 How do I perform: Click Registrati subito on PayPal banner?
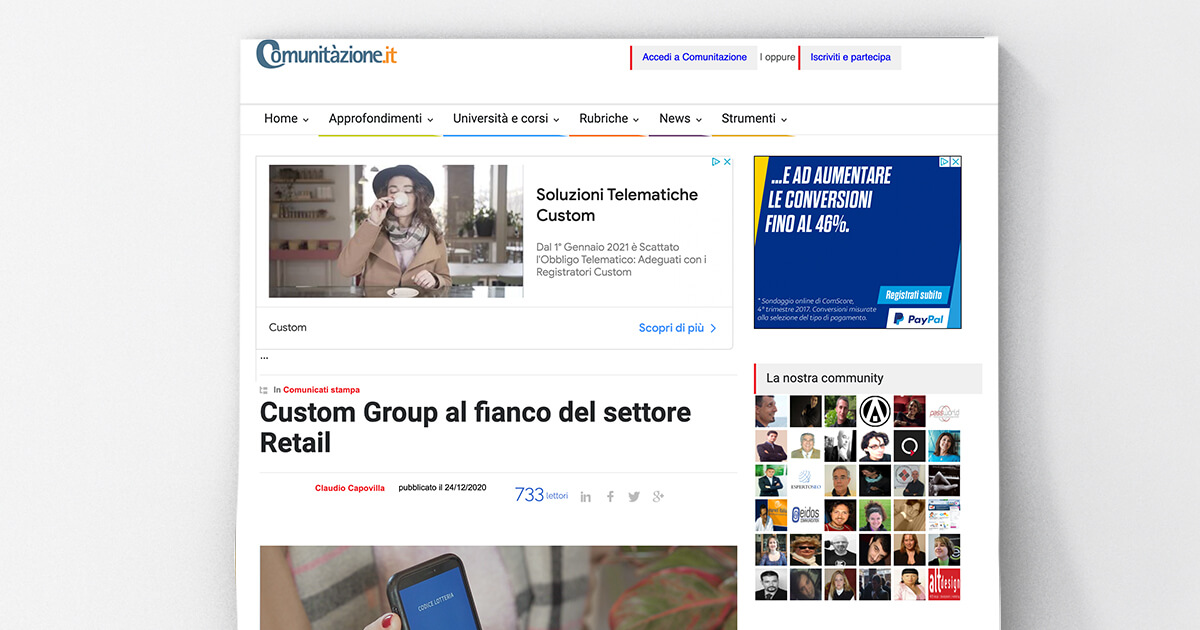[913, 295]
